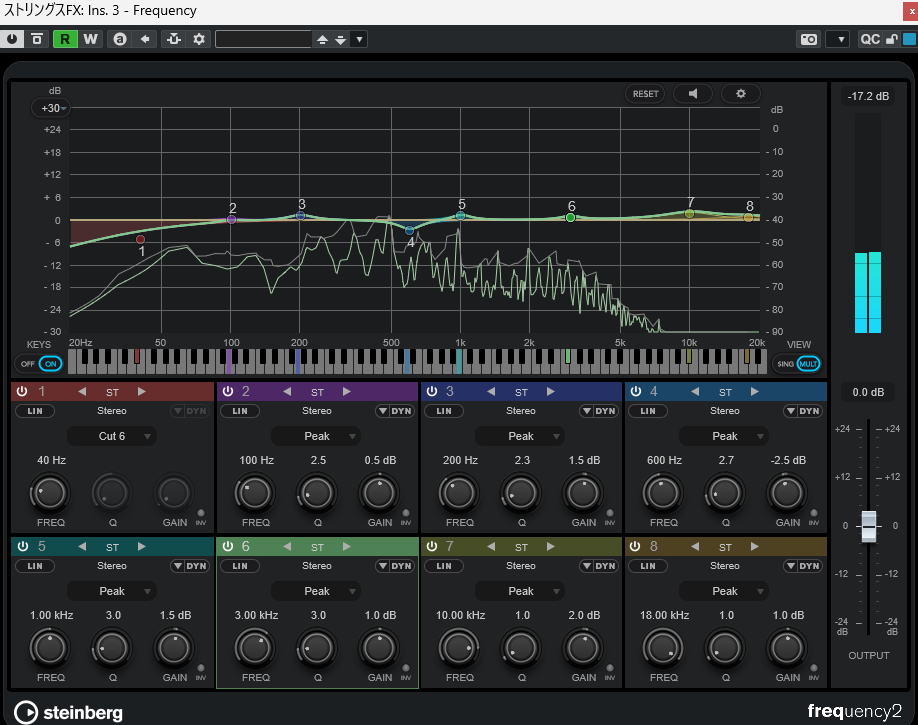The height and width of the screenshot is (725, 918).
Task: Select EQ point 6 on the curve
Action: pyautogui.click(x=570, y=218)
